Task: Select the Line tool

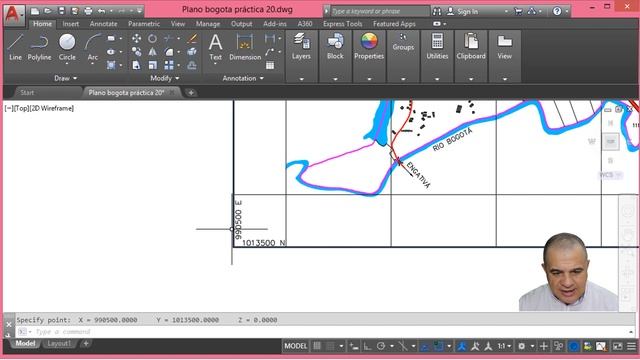Action: click(15, 47)
